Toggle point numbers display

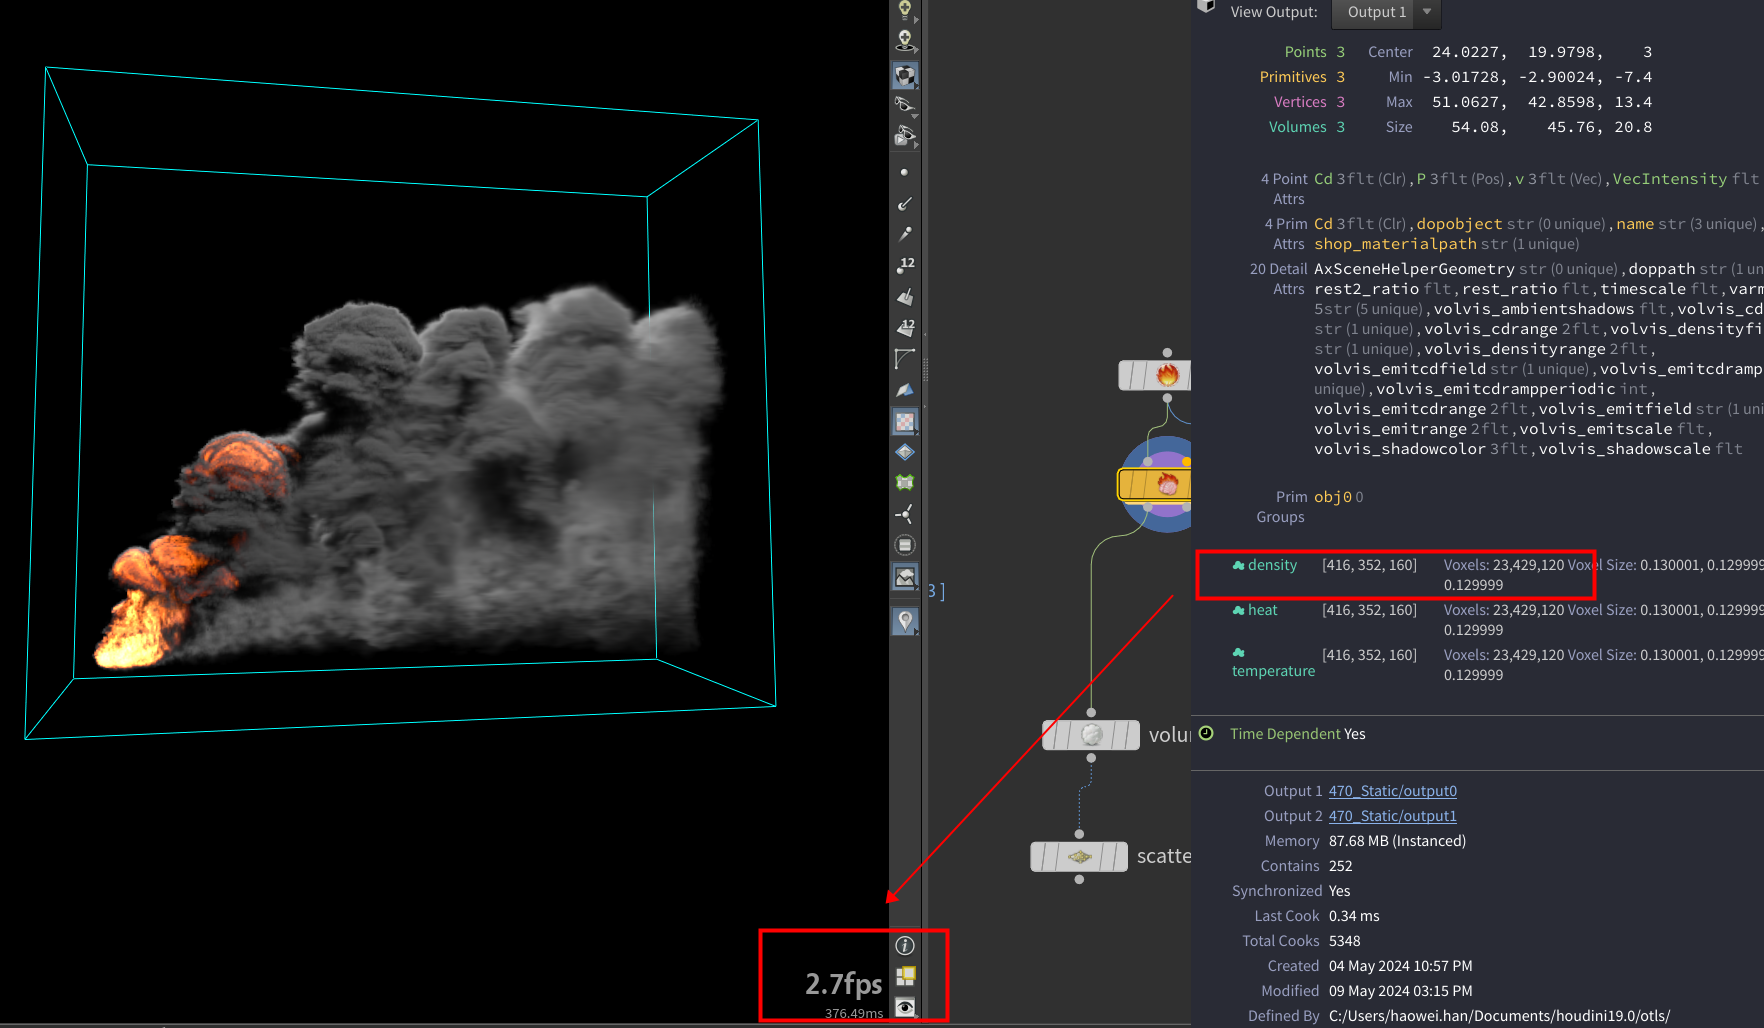905,265
